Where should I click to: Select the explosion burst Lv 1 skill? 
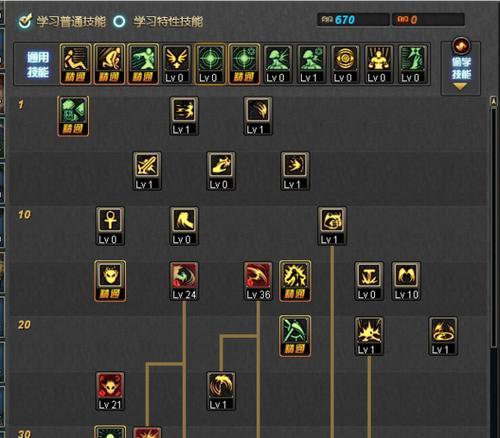[x=369, y=336]
